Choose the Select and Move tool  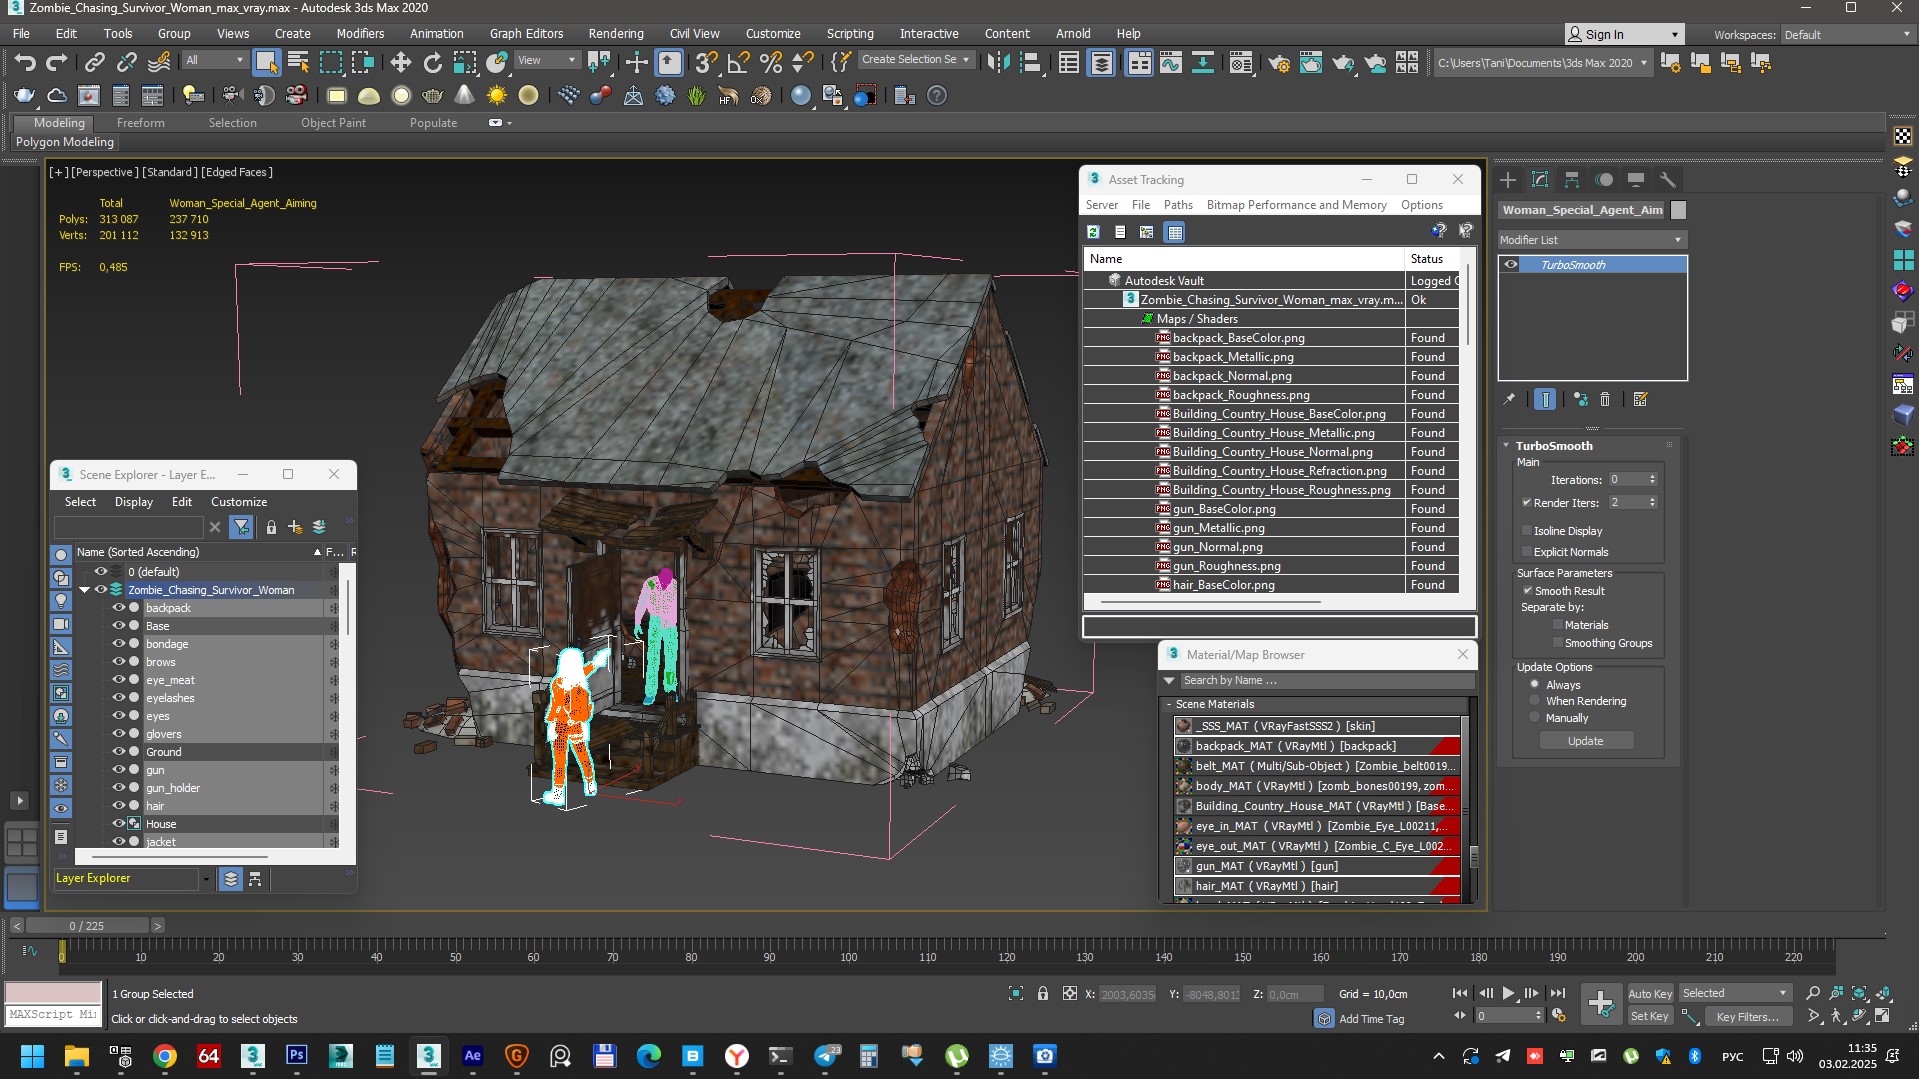point(401,62)
